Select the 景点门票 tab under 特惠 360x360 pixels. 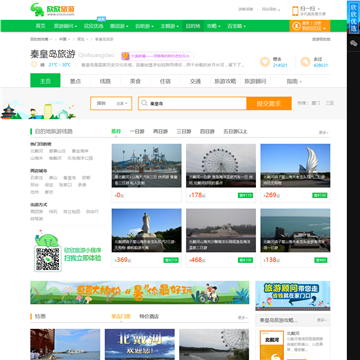coord(121,317)
